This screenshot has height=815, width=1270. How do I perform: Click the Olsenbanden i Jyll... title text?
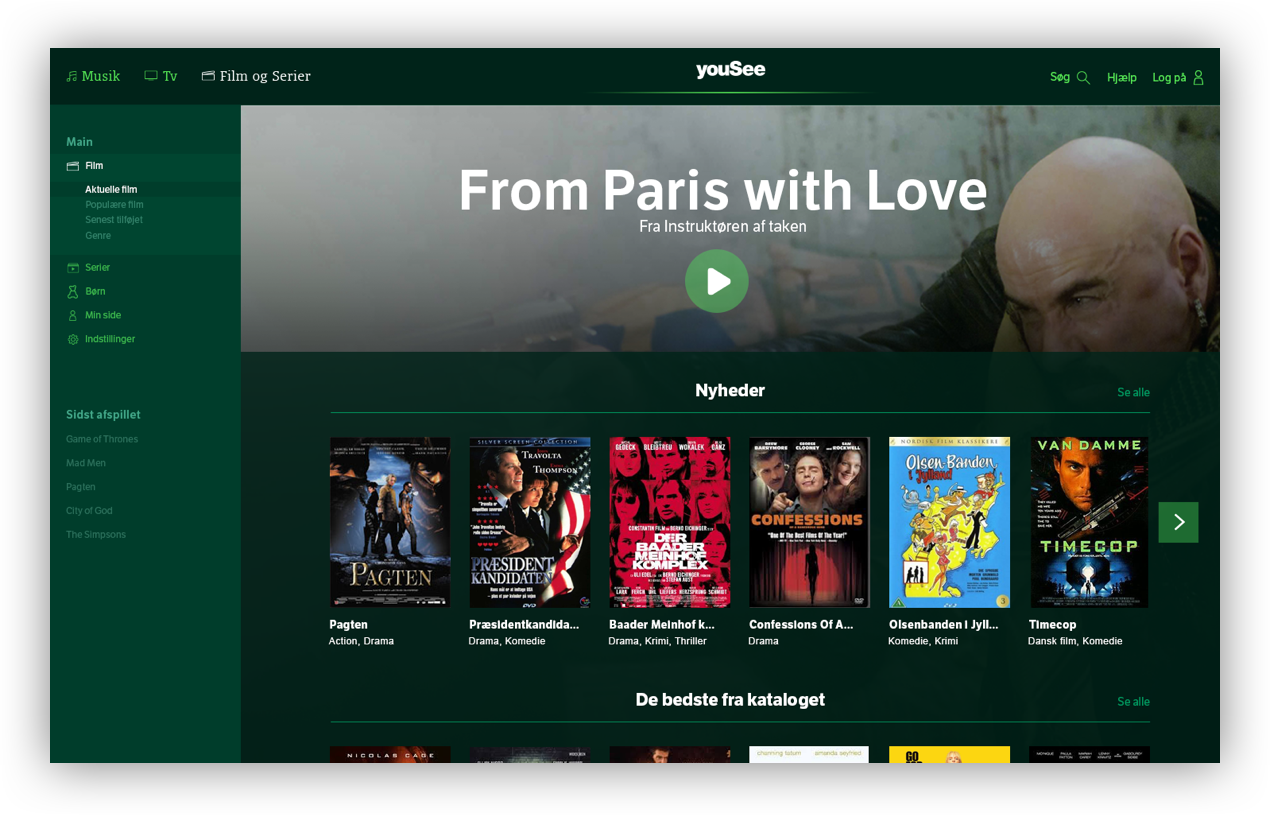pos(943,625)
